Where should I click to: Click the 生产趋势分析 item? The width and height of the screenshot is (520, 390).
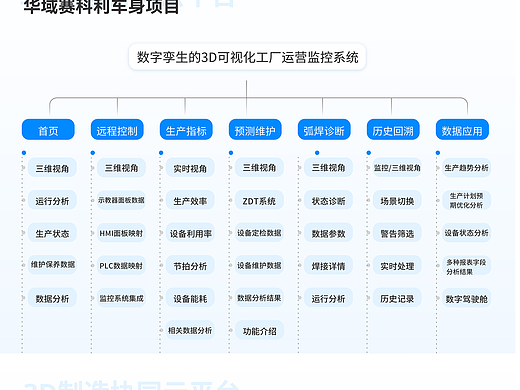[x=466, y=168]
